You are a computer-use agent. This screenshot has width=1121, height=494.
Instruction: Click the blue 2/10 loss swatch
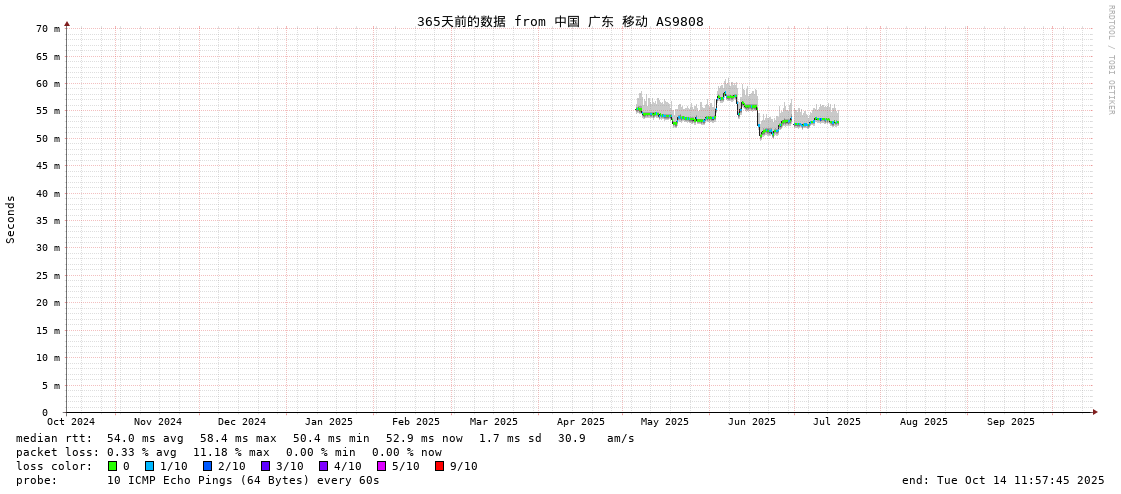pos(207,466)
